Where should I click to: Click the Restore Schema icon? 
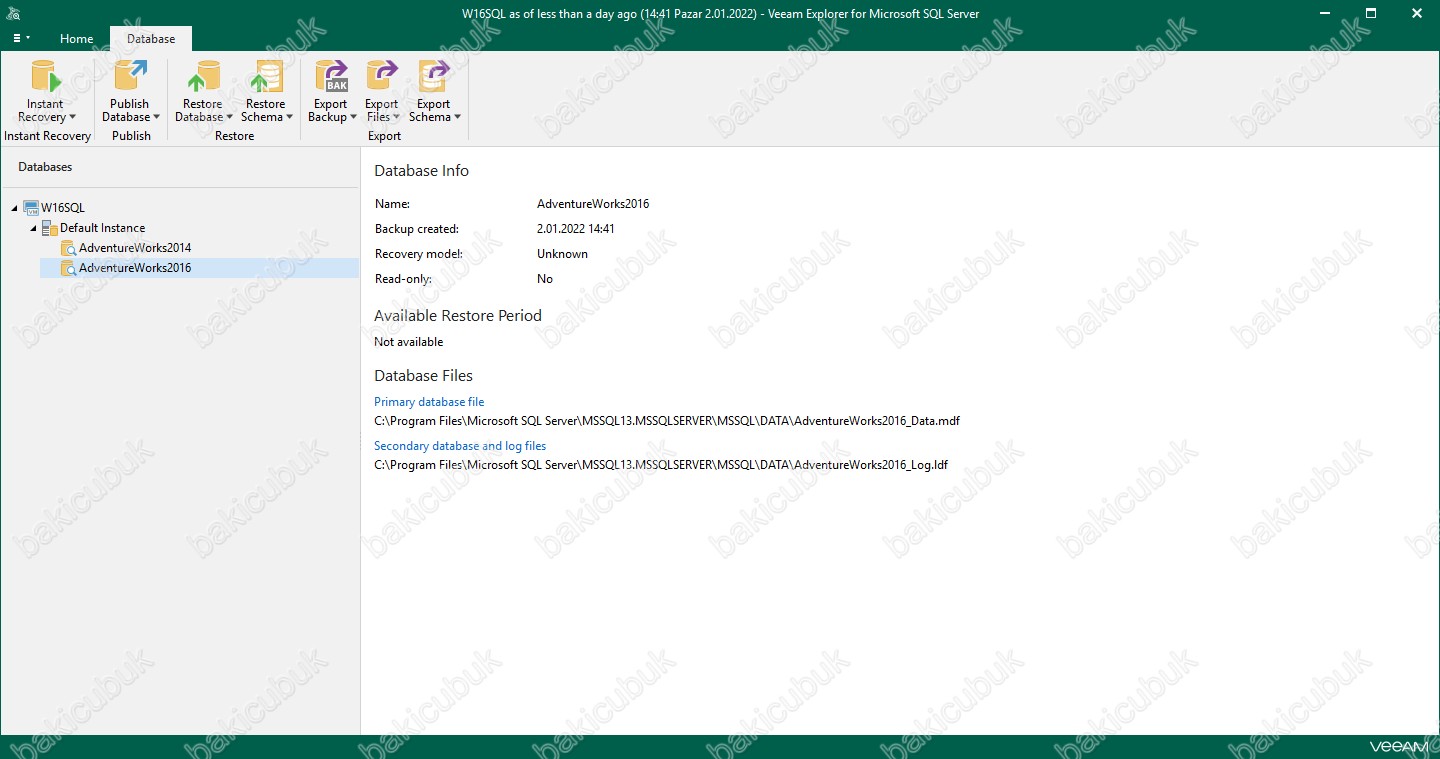tap(265, 76)
